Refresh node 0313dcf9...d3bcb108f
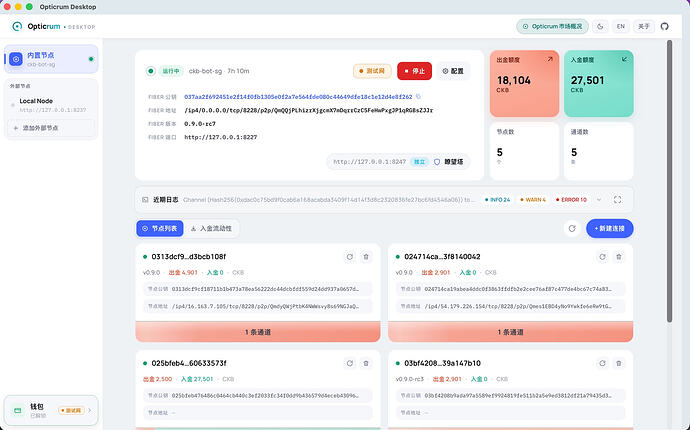690x430 pixels. tap(349, 257)
